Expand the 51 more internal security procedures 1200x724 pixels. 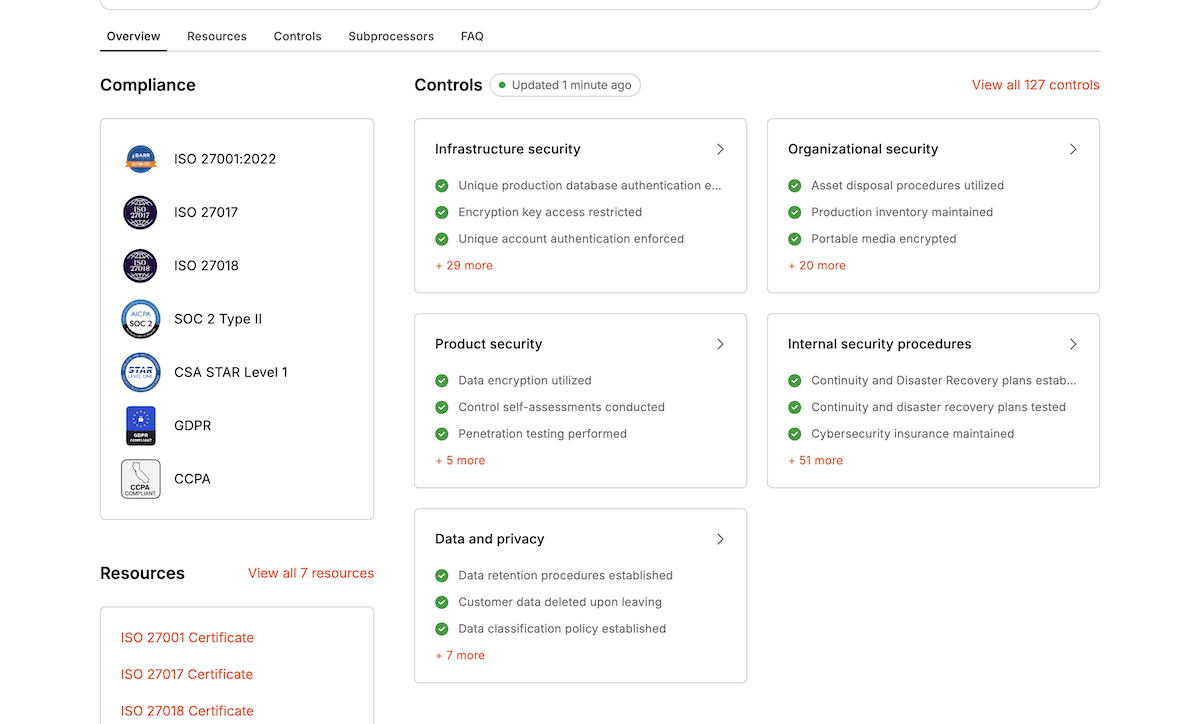[816, 460]
